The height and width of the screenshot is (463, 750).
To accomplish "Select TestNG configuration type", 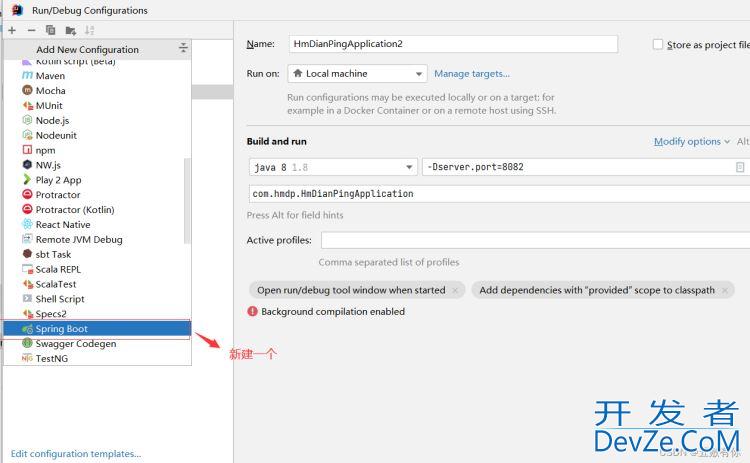I will [97, 358].
